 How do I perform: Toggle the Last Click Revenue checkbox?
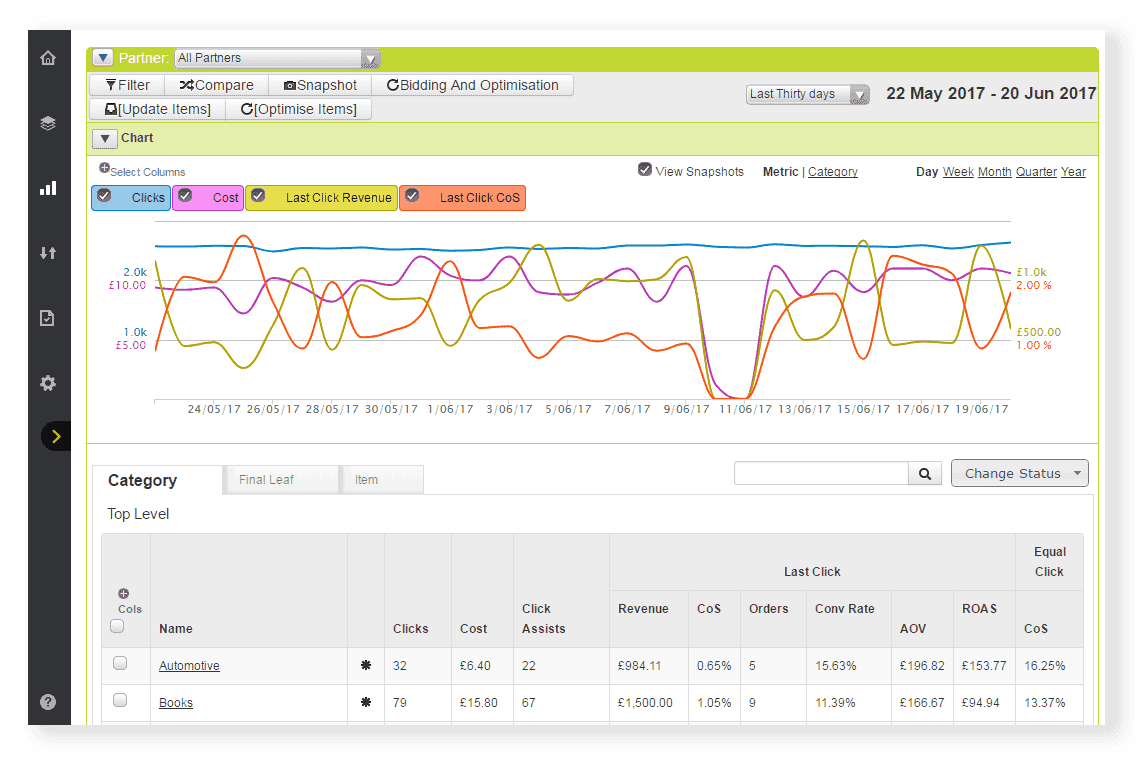pos(258,196)
